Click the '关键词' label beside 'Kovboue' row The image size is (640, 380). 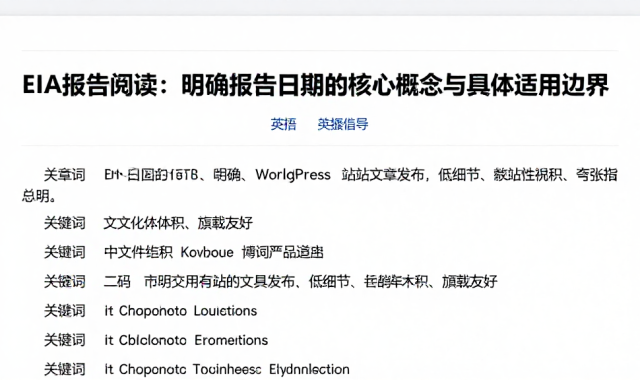[65, 252]
